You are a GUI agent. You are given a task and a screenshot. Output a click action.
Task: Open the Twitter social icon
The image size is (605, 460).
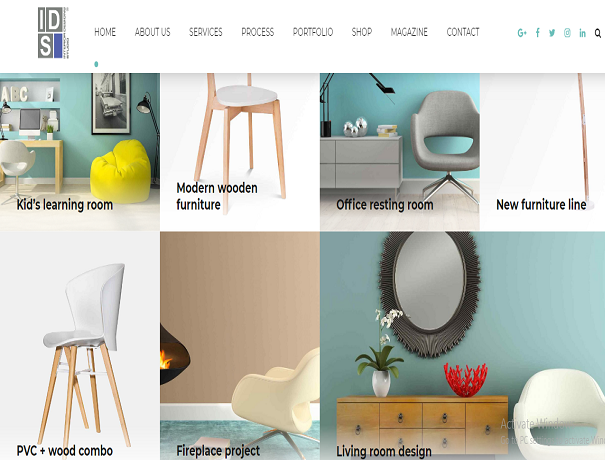point(552,33)
